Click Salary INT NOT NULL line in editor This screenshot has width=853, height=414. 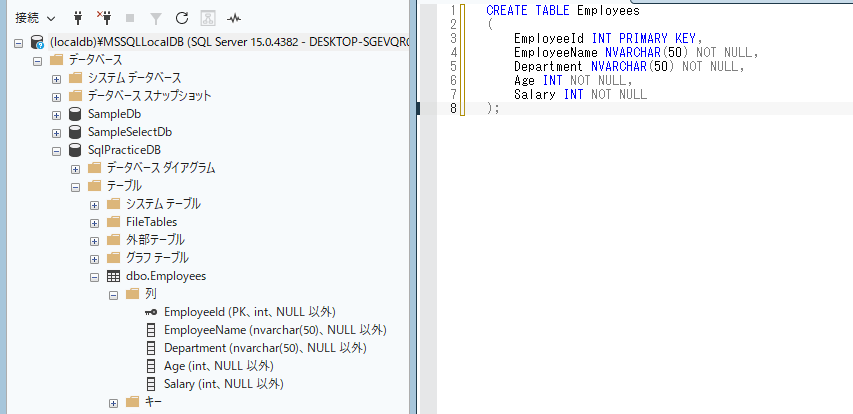580,95
